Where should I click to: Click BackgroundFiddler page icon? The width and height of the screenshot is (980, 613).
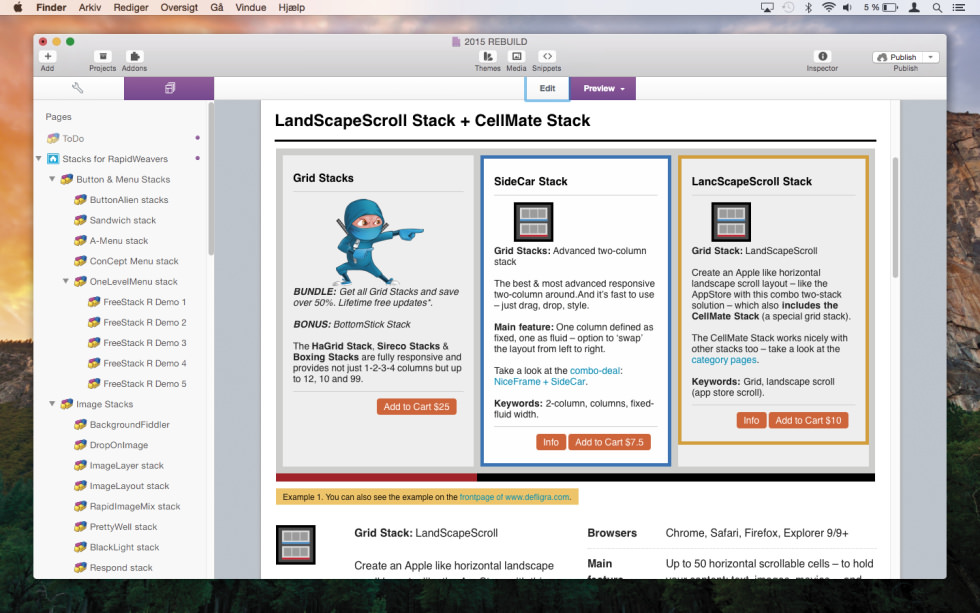pyautogui.click(x=80, y=424)
